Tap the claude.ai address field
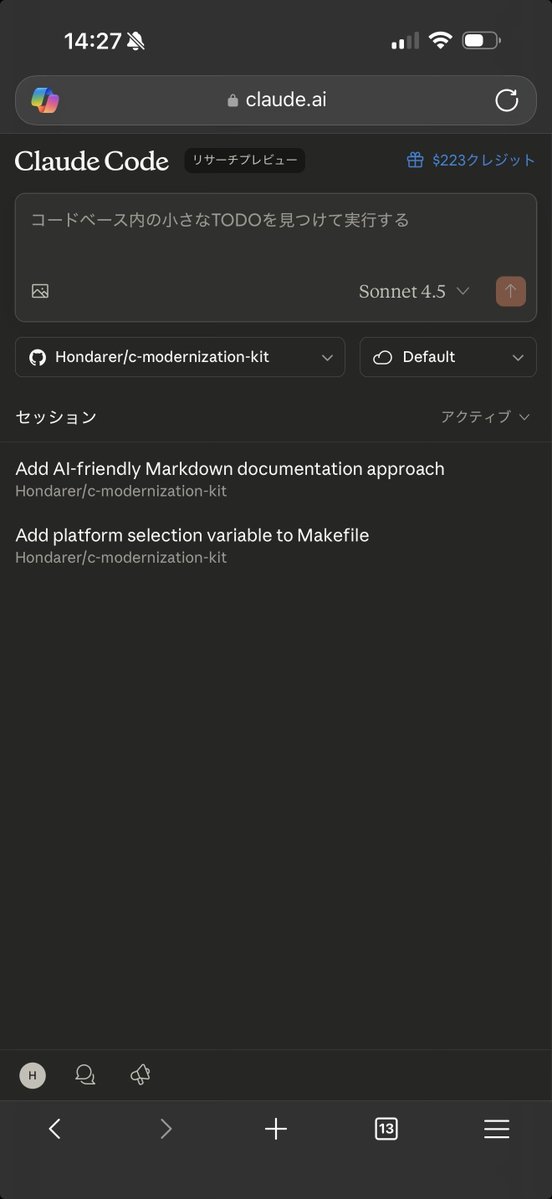 (276, 100)
